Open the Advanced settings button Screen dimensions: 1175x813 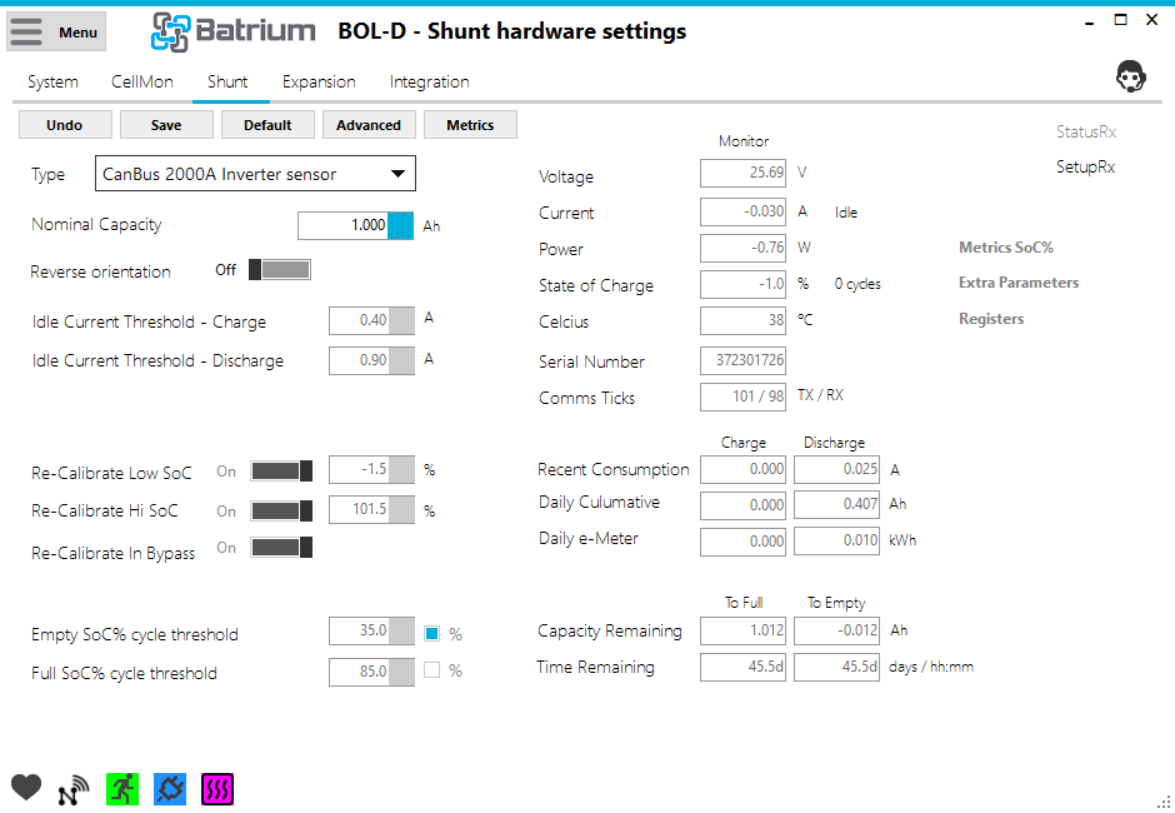tap(369, 125)
